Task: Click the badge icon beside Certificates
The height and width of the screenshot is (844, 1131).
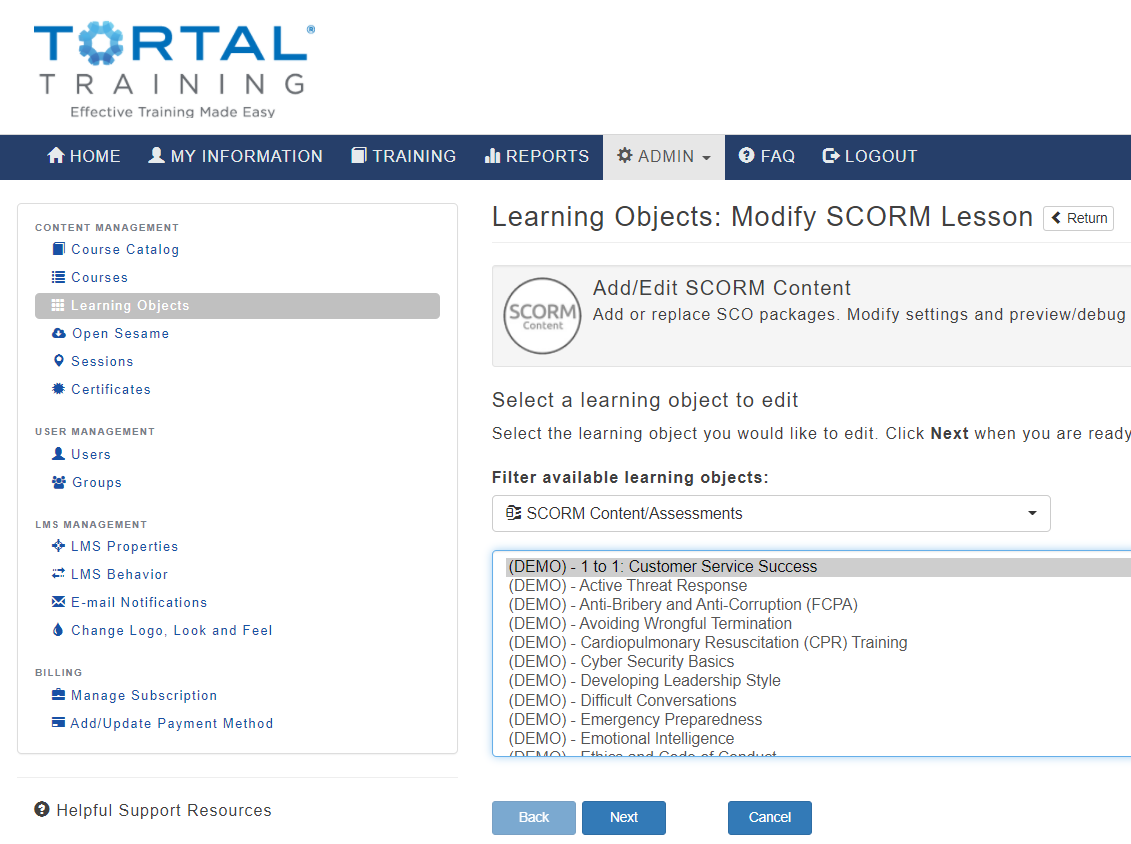Action: 58,389
